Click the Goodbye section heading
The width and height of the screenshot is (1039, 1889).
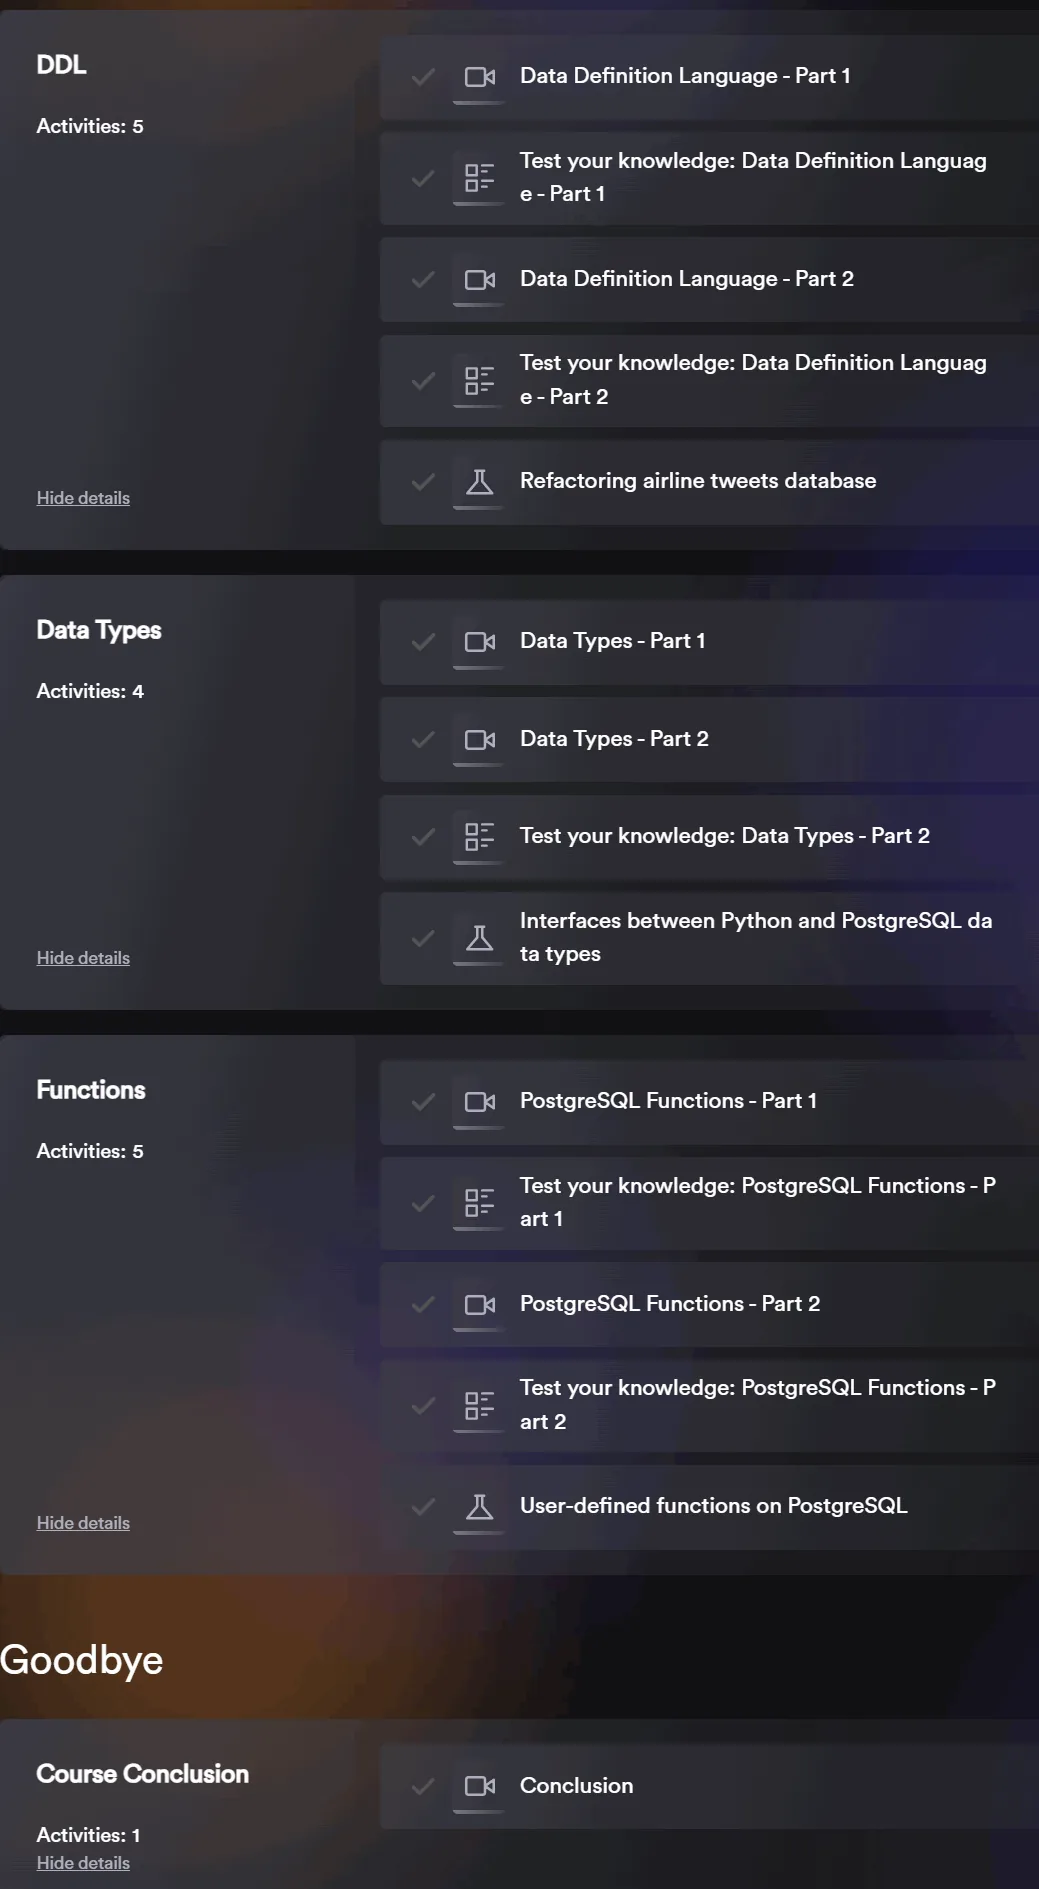click(x=82, y=1661)
